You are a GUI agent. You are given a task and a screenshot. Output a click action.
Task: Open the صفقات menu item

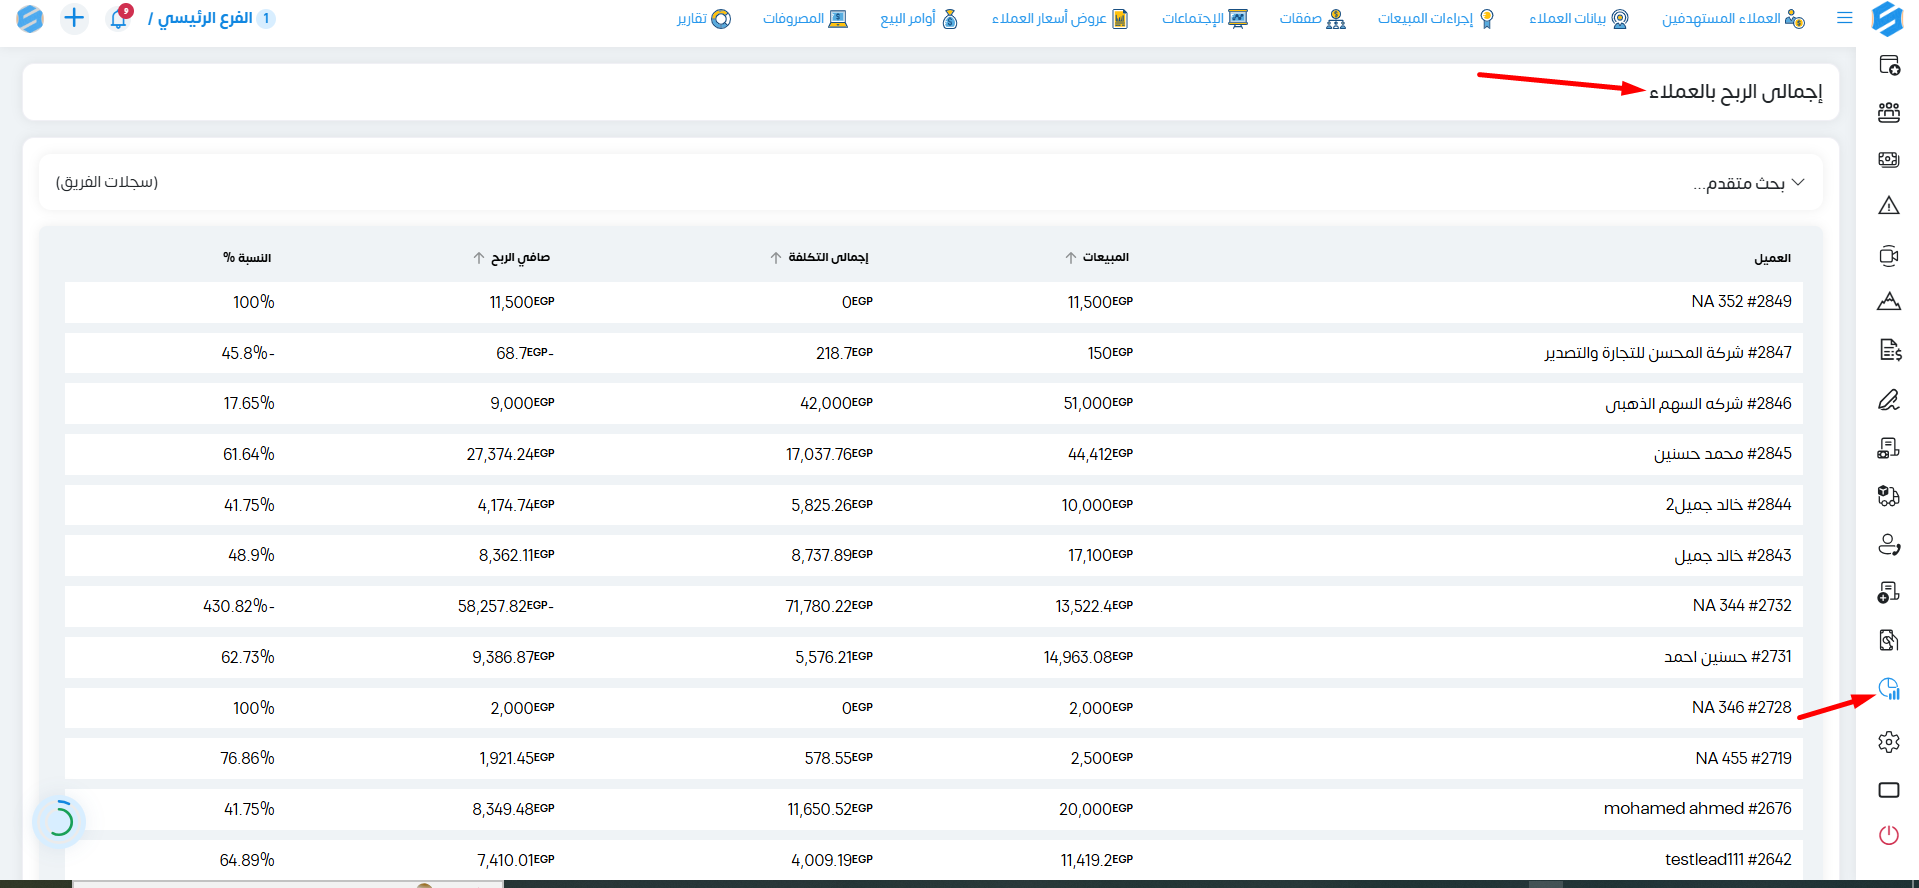pyautogui.click(x=1312, y=19)
